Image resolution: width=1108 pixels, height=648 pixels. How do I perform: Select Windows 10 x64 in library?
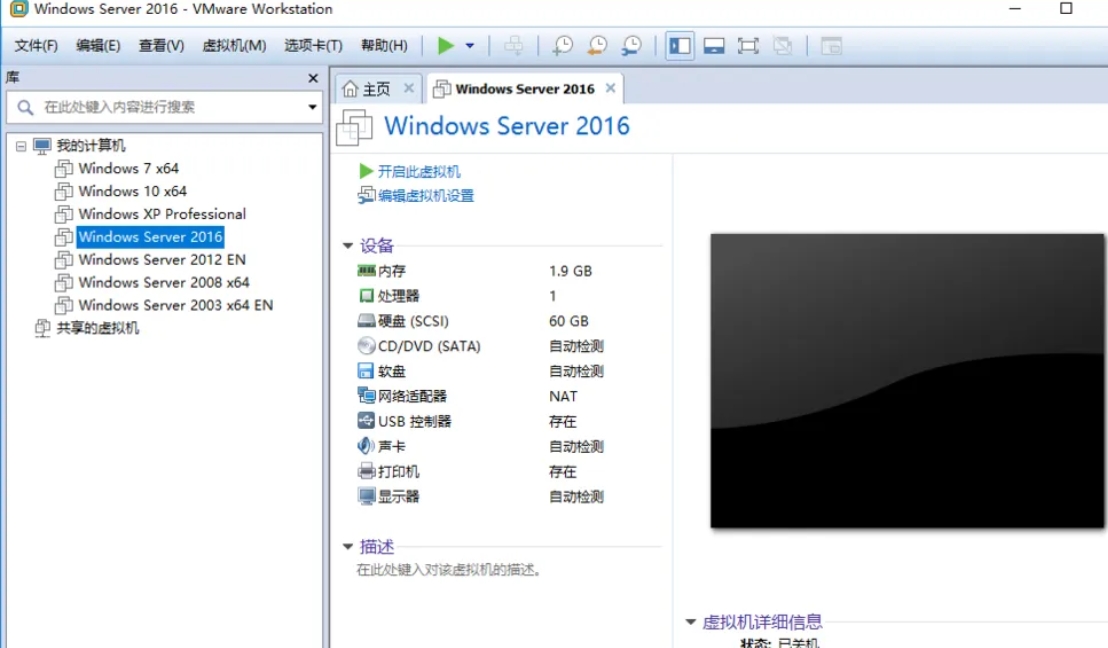click(132, 191)
